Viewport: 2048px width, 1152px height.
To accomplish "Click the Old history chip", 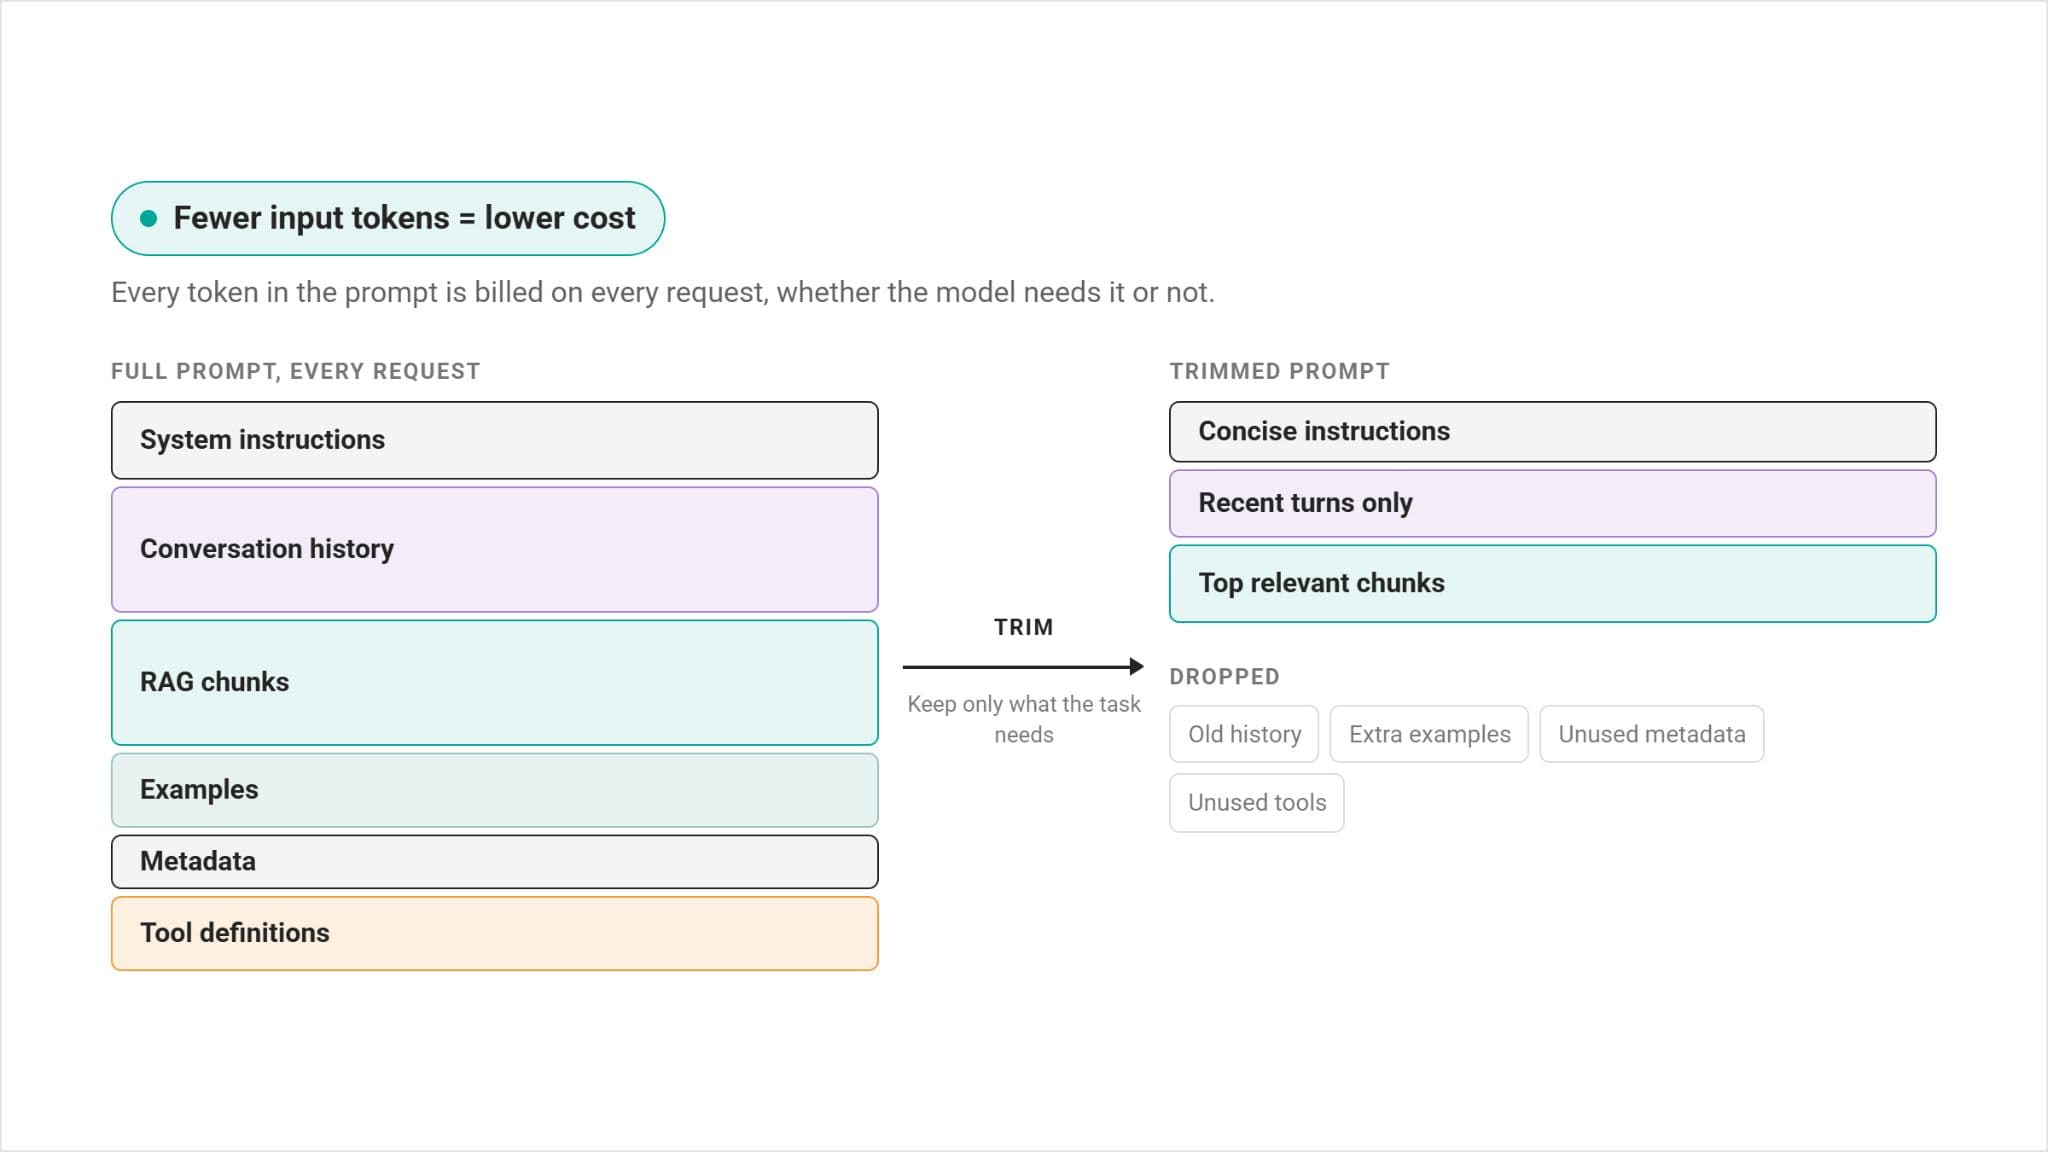I will point(1244,734).
